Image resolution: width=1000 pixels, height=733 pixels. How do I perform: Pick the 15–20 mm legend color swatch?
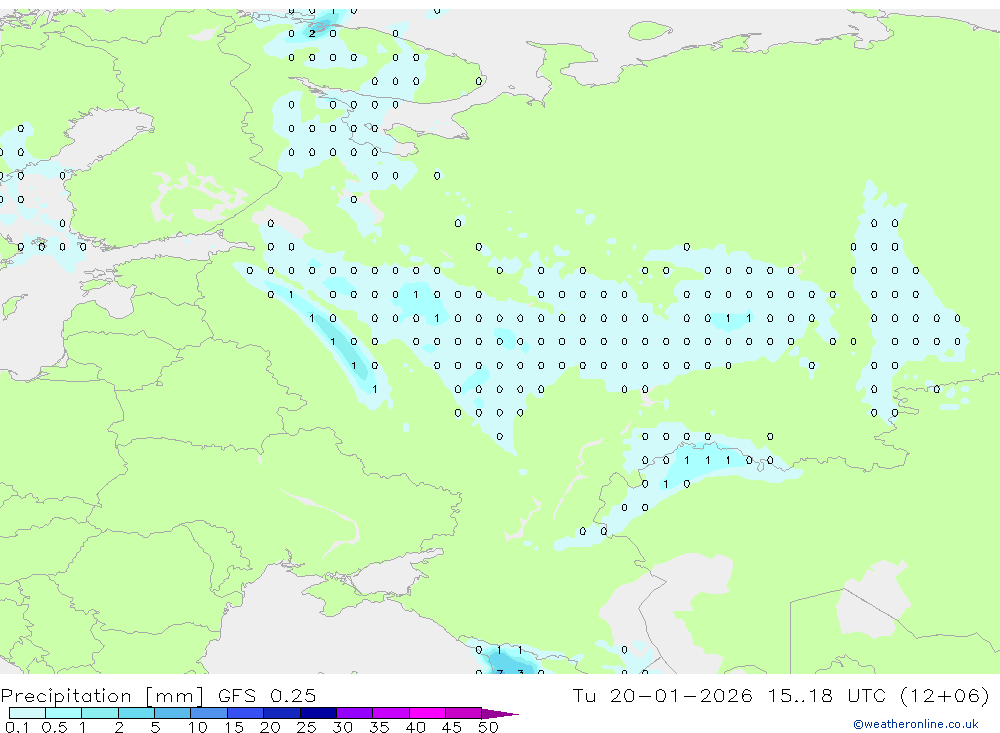(x=246, y=713)
